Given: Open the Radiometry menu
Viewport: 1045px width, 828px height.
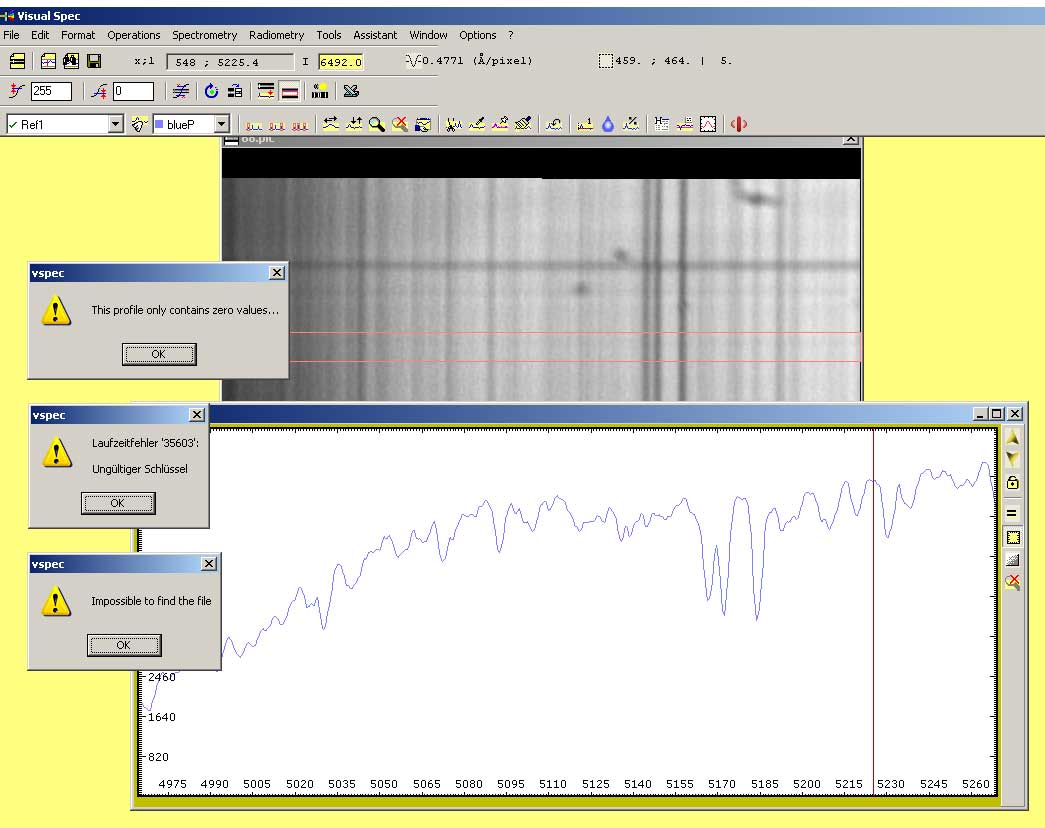Looking at the screenshot, I should 276,35.
